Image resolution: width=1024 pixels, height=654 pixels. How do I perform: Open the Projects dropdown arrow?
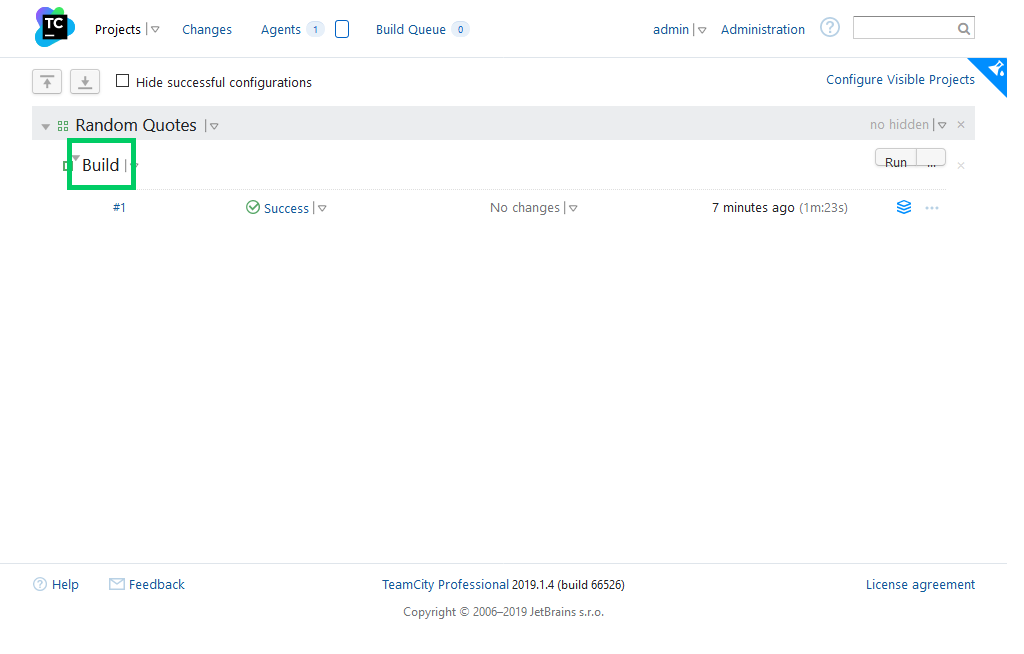click(155, 29)
